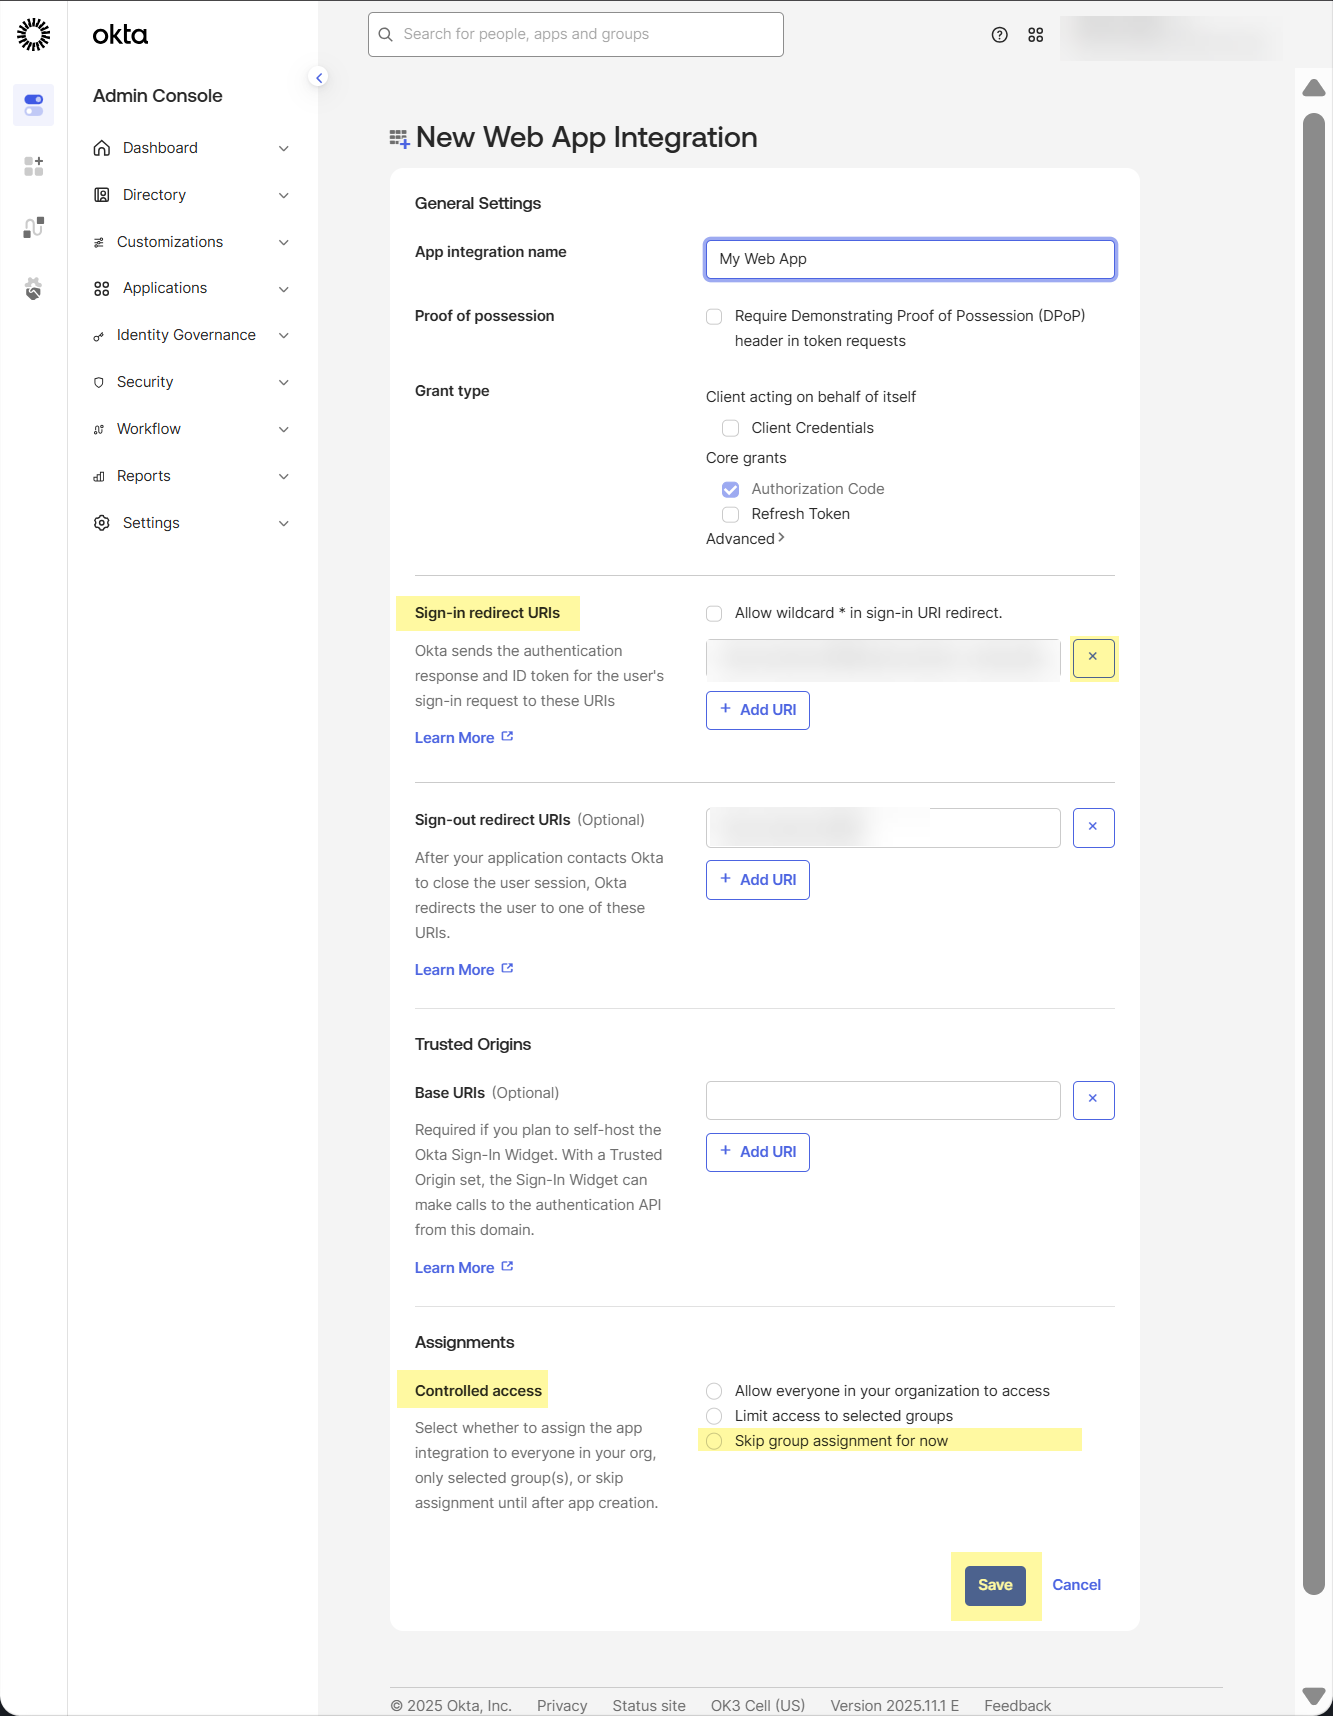The width and height of the screenshot is (1333, 1716).
Task: Open the Reports menu item
Action: (144, 476)
